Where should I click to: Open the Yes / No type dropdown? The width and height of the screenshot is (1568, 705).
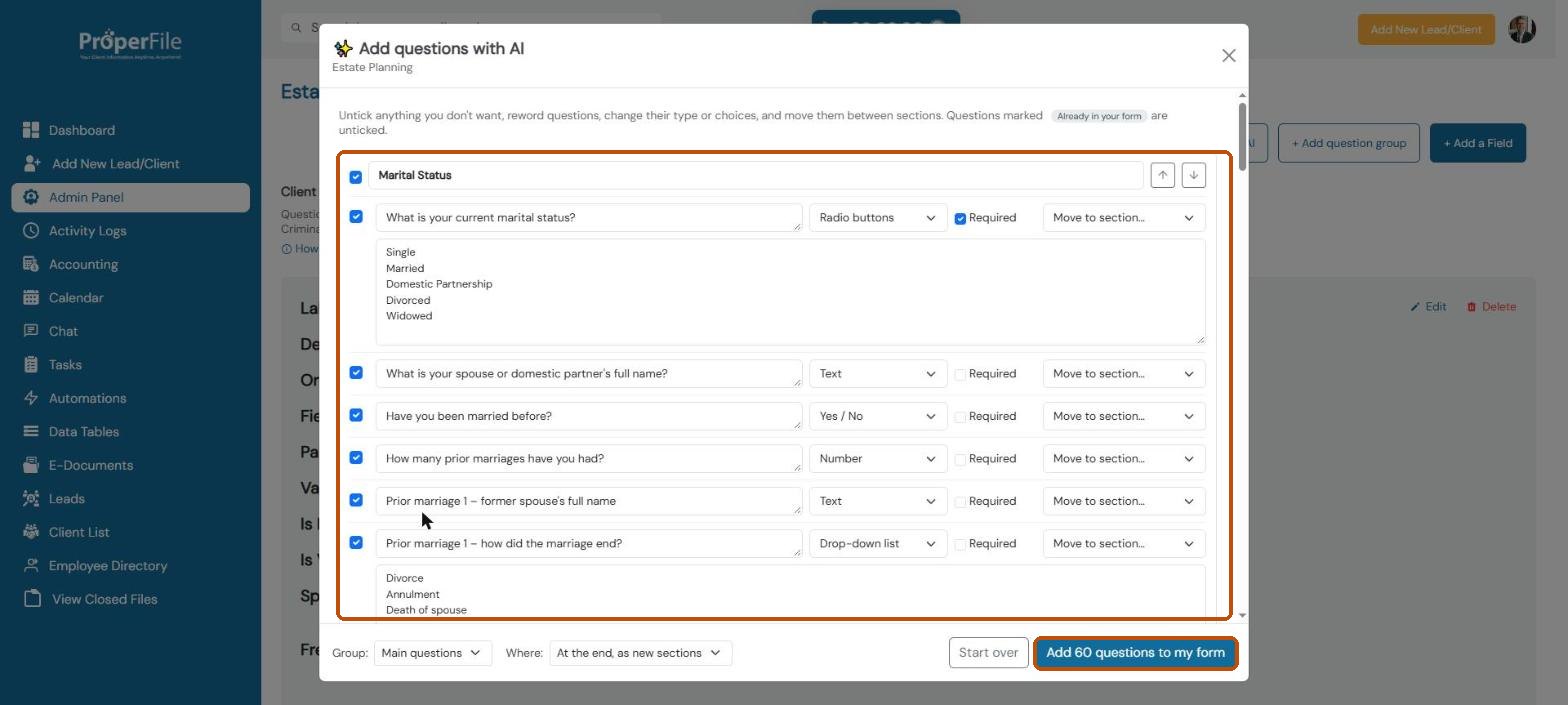(x=877, y=416)
